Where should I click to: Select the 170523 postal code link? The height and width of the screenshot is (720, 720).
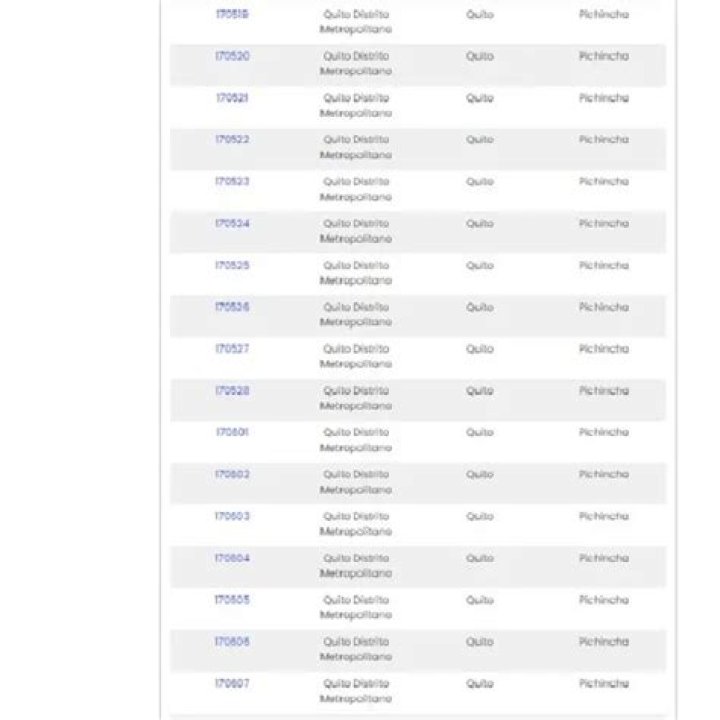click(x=232, y=181)
